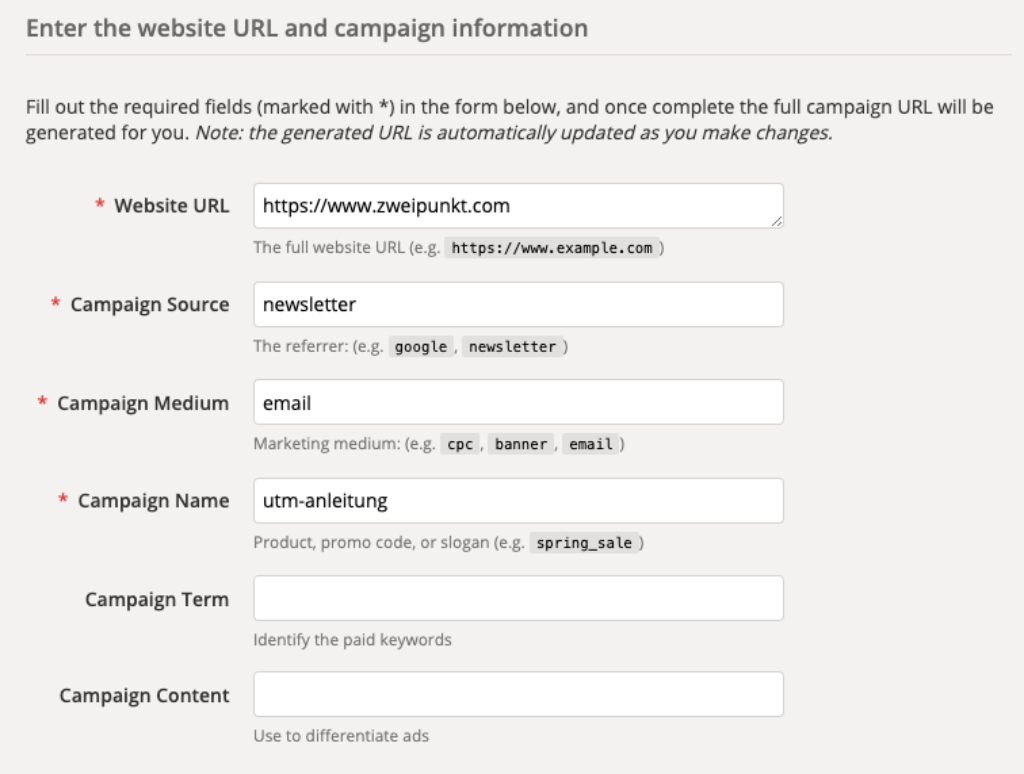Click the empty Campaign Term field
Image resolution: width=1024 pixels, height=774 pixels.
(x=518, y=598)
